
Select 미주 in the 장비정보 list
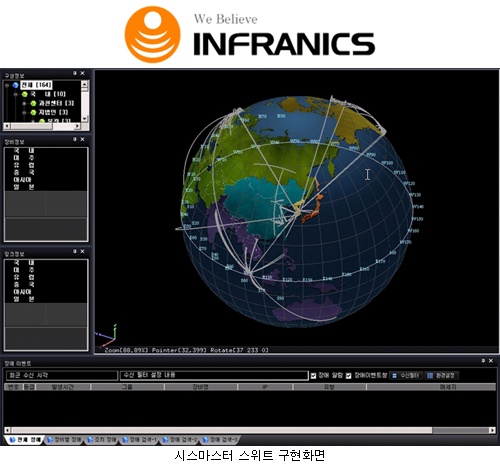(24, 158)
